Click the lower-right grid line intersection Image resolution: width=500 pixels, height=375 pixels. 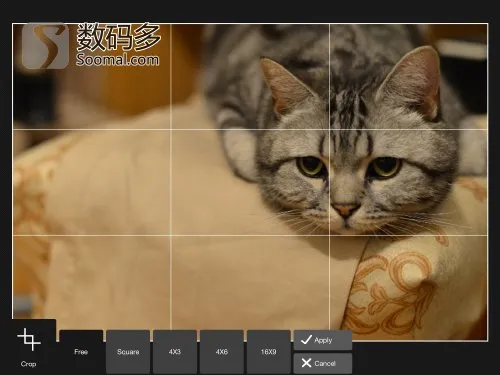coord(329,235)
